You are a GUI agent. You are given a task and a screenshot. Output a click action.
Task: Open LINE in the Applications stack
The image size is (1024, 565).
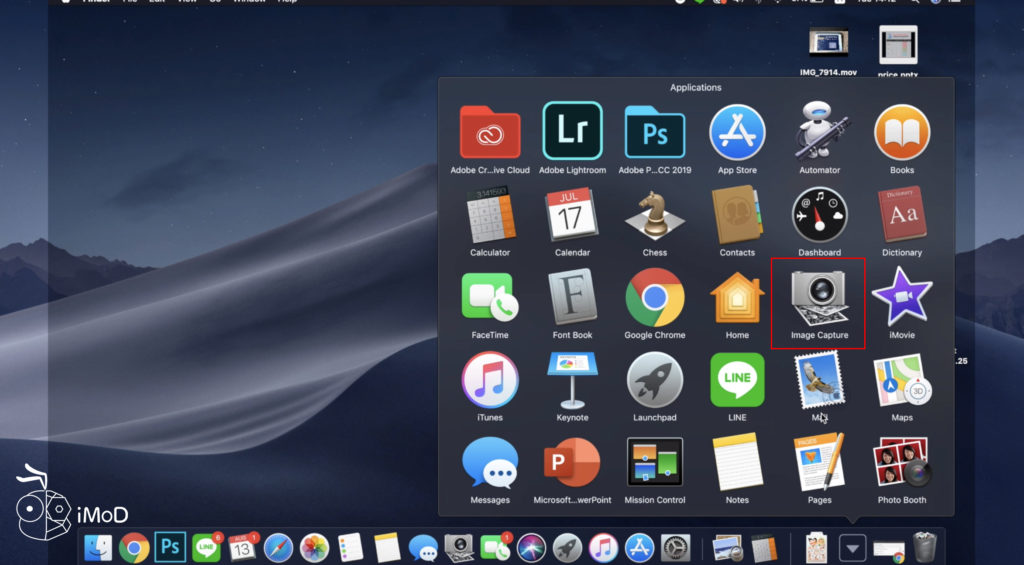tap(737, 380)
